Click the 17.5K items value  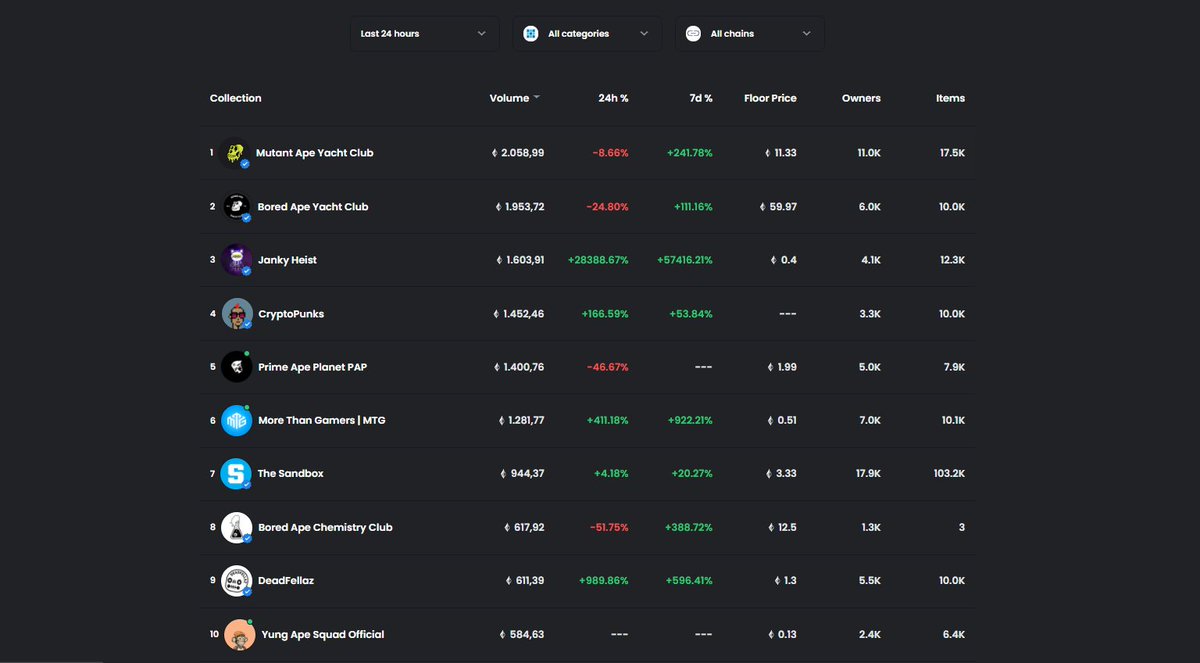click(x=952, y=153)
